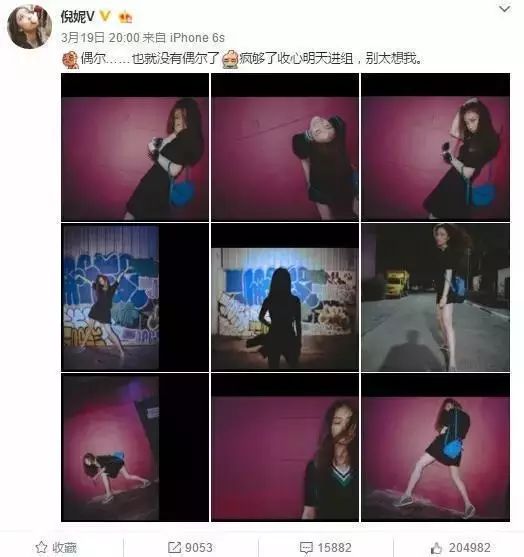Viewport: 524px width, 557px height.
Task: Open the silhouette against graffiti photo
Action: (285, 297)
